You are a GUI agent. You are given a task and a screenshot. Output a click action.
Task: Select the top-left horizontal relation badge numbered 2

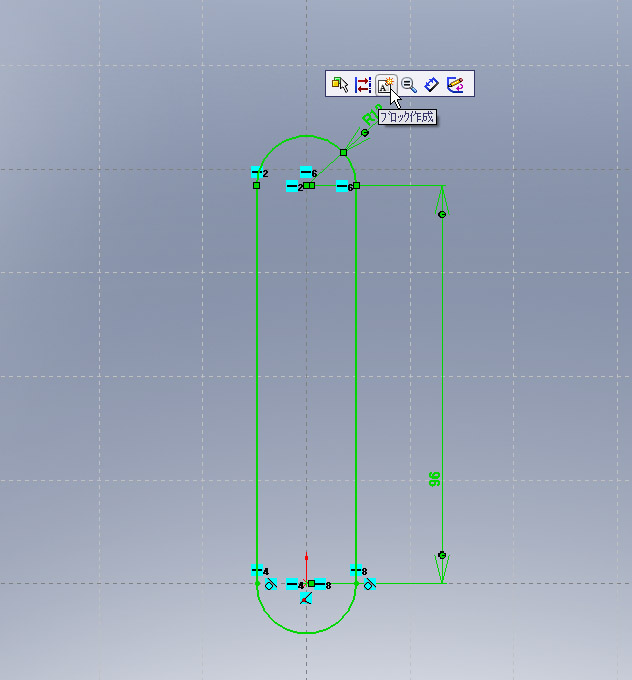257,173
